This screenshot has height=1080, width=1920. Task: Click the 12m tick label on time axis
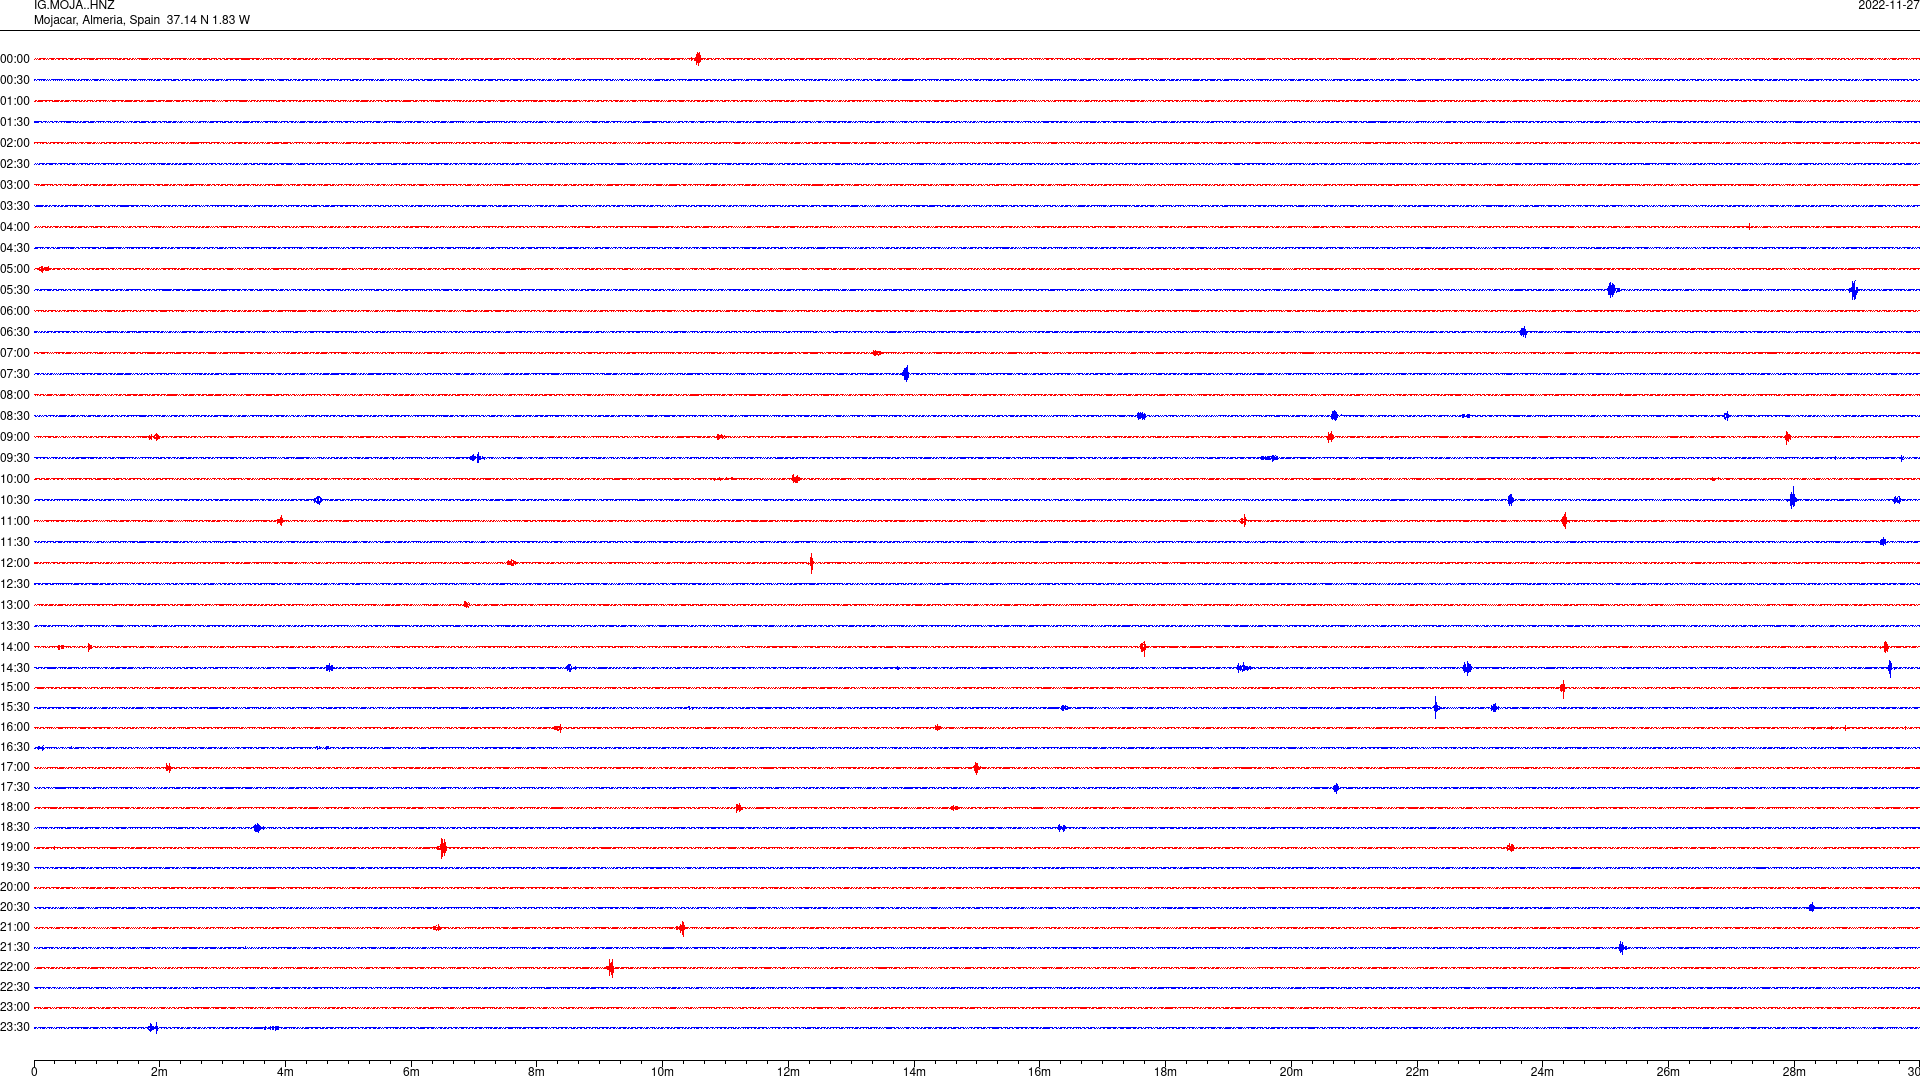788,1072
